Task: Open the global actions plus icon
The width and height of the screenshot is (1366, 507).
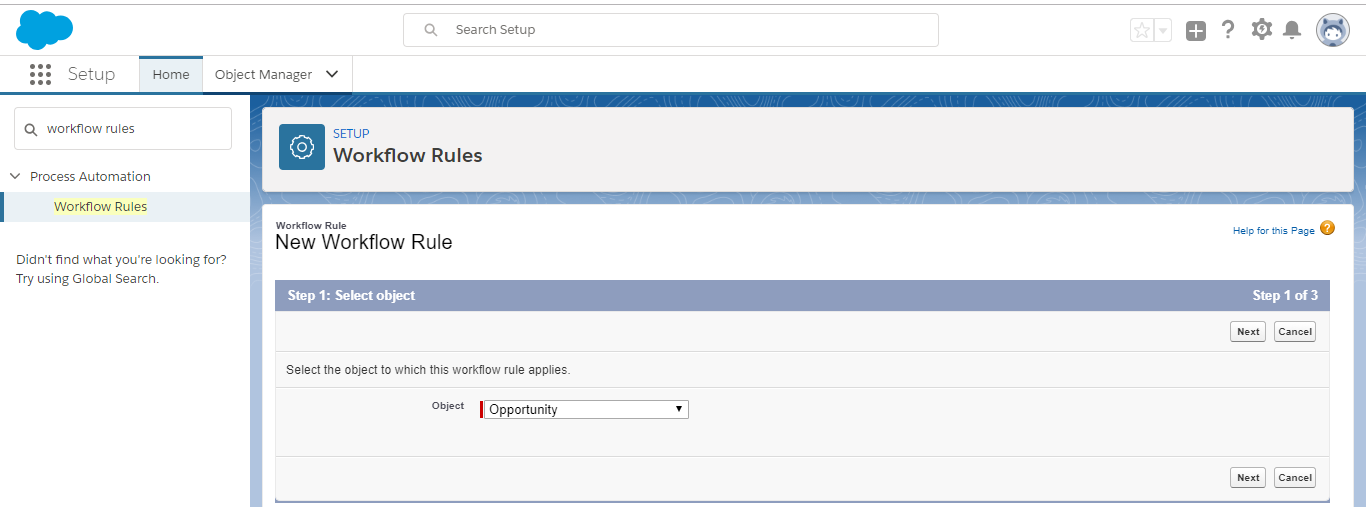Action: point(1196,30)
